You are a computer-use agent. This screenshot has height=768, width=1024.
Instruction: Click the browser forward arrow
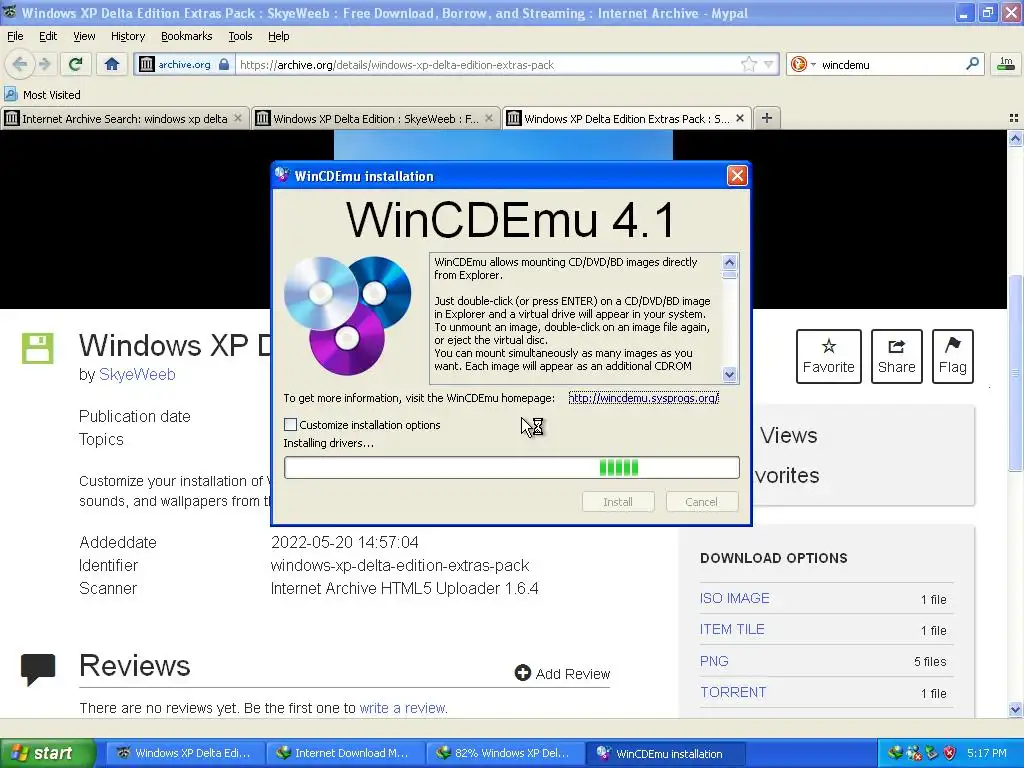click(44, 64)
